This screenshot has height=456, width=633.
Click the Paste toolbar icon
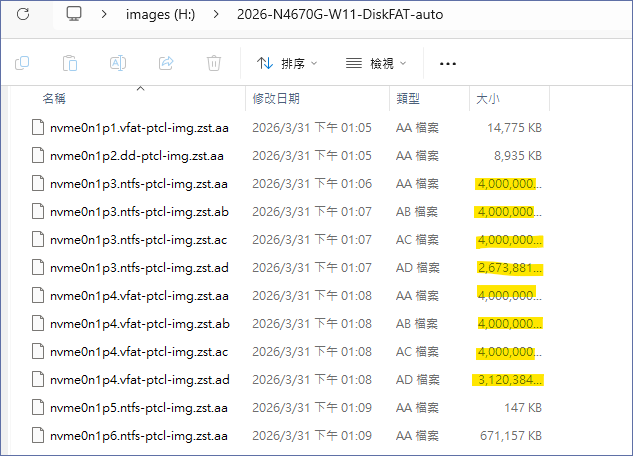click(x=70, y=63)
